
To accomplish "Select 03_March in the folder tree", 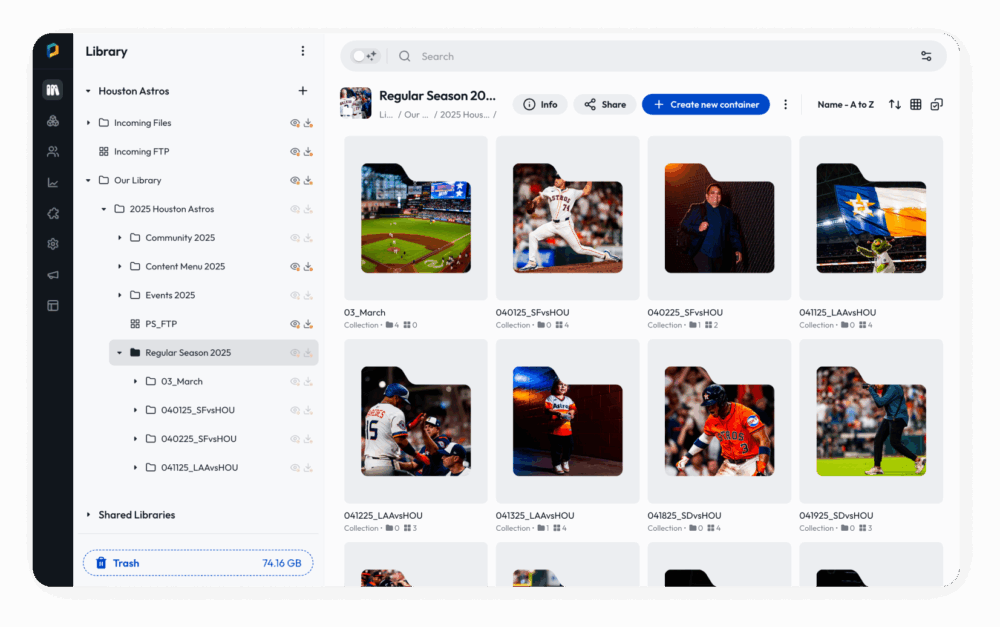I will coord(182,381).
